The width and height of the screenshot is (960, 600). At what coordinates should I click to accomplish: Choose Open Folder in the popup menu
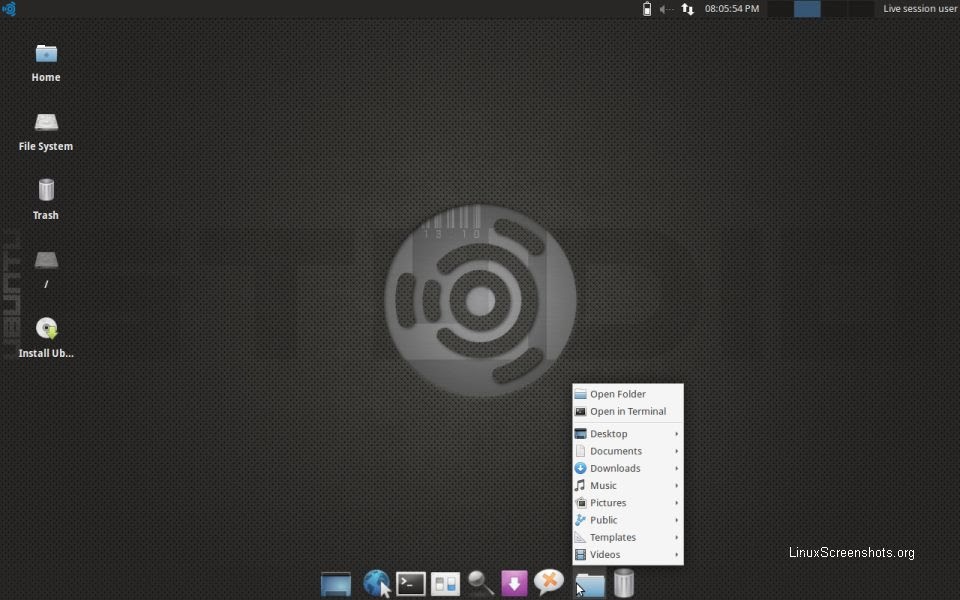628,394
